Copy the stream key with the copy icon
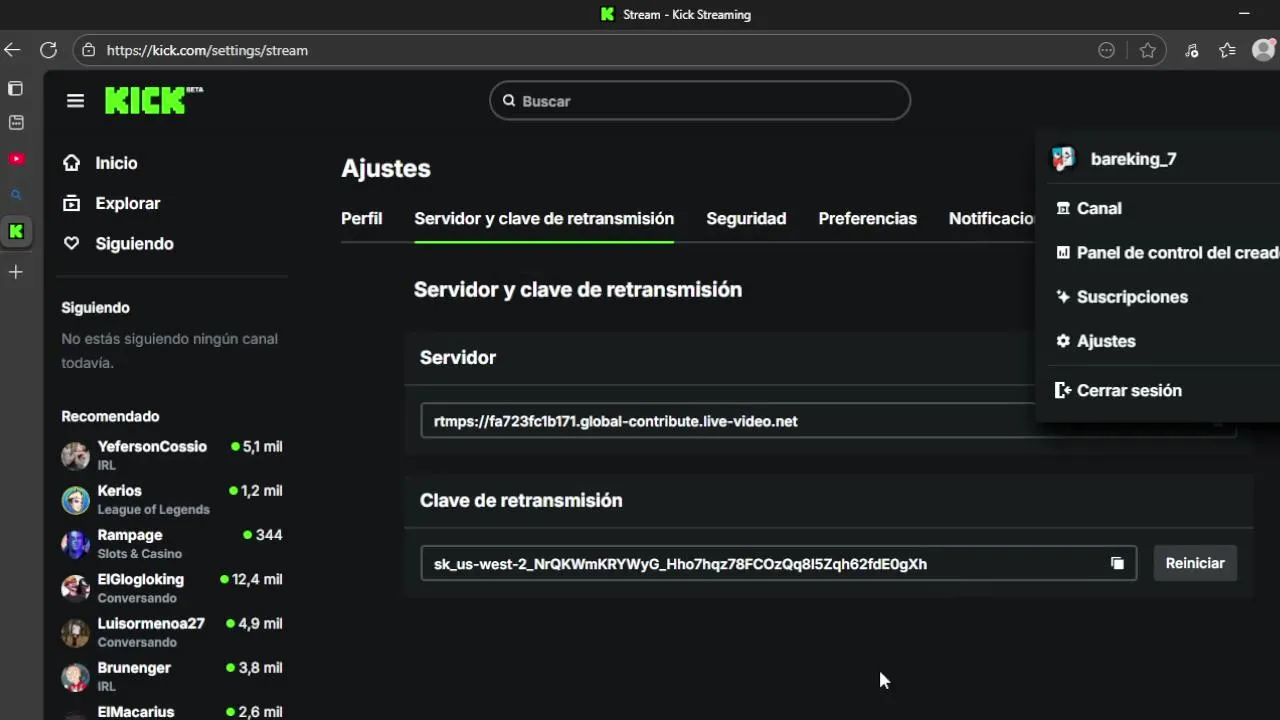The height and width of the screenshot is (720, 1280). [x=1117, y=563]
